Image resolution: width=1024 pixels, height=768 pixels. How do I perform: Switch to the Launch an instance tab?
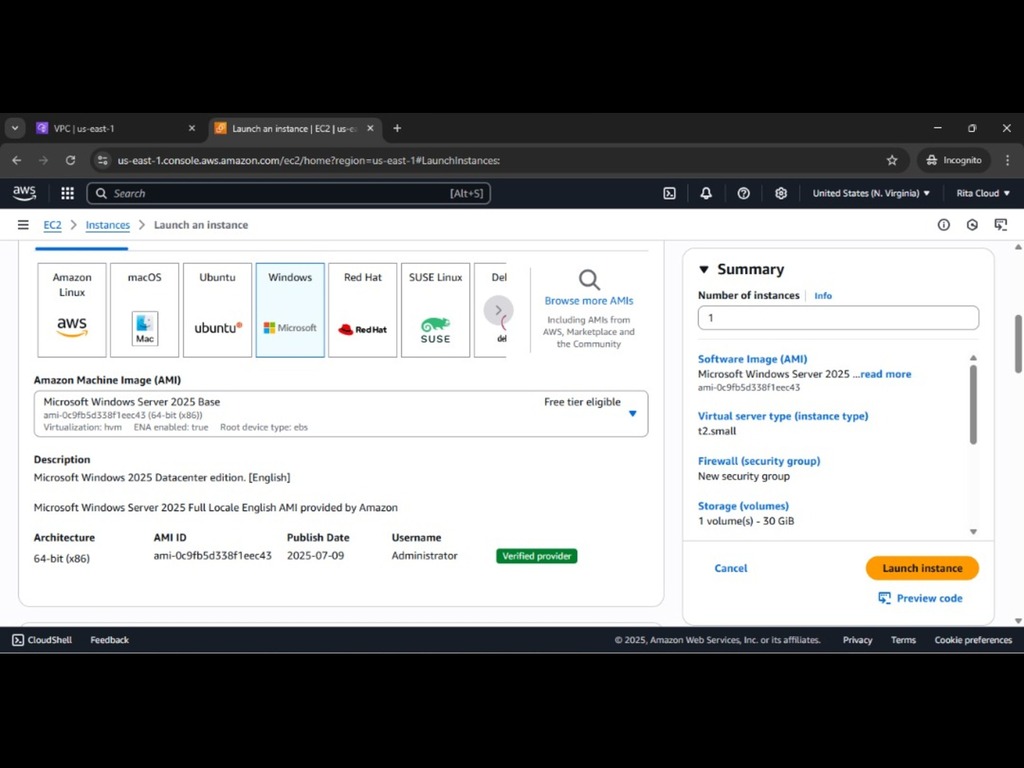[295, 129]
